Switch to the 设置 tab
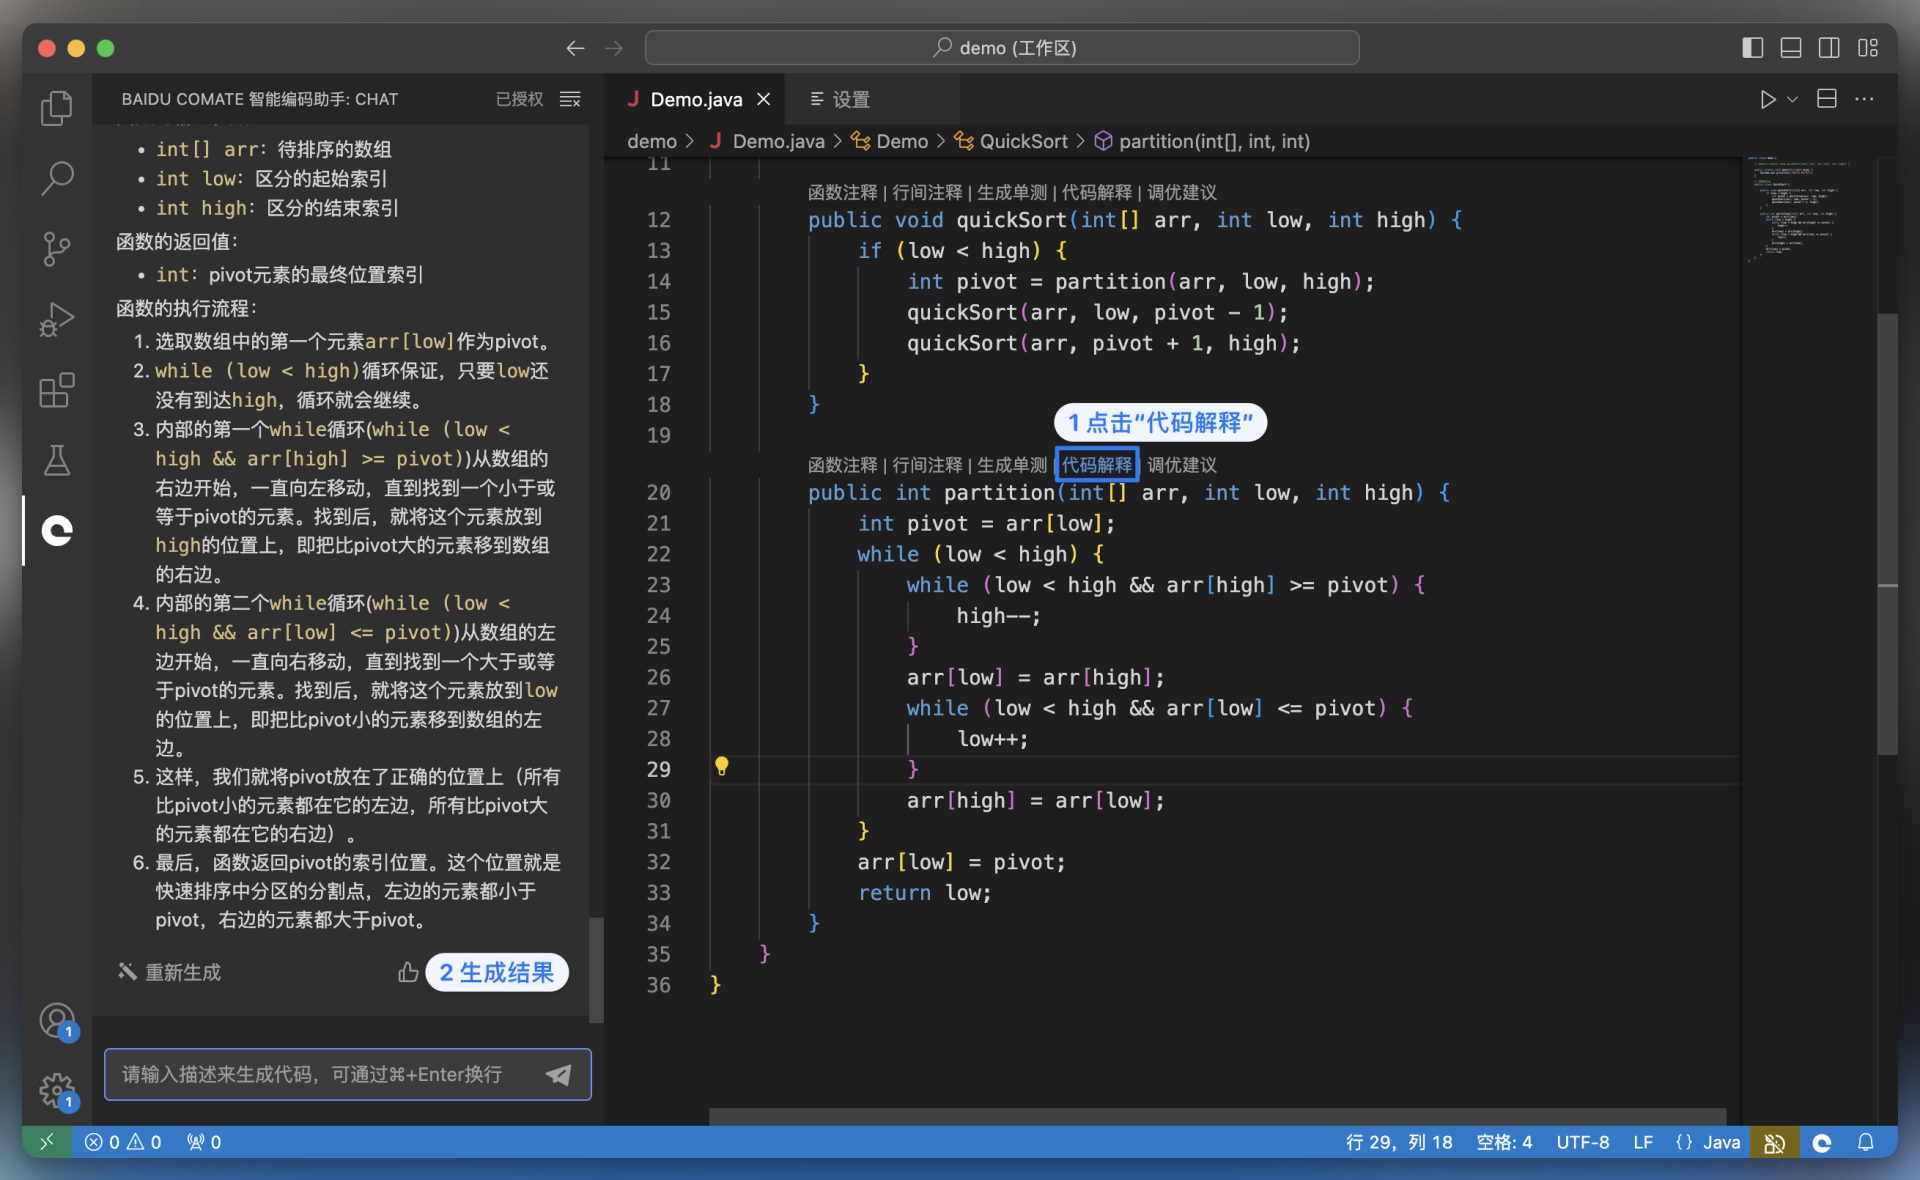The image size is (1920, 1180). tap(850, 99)
